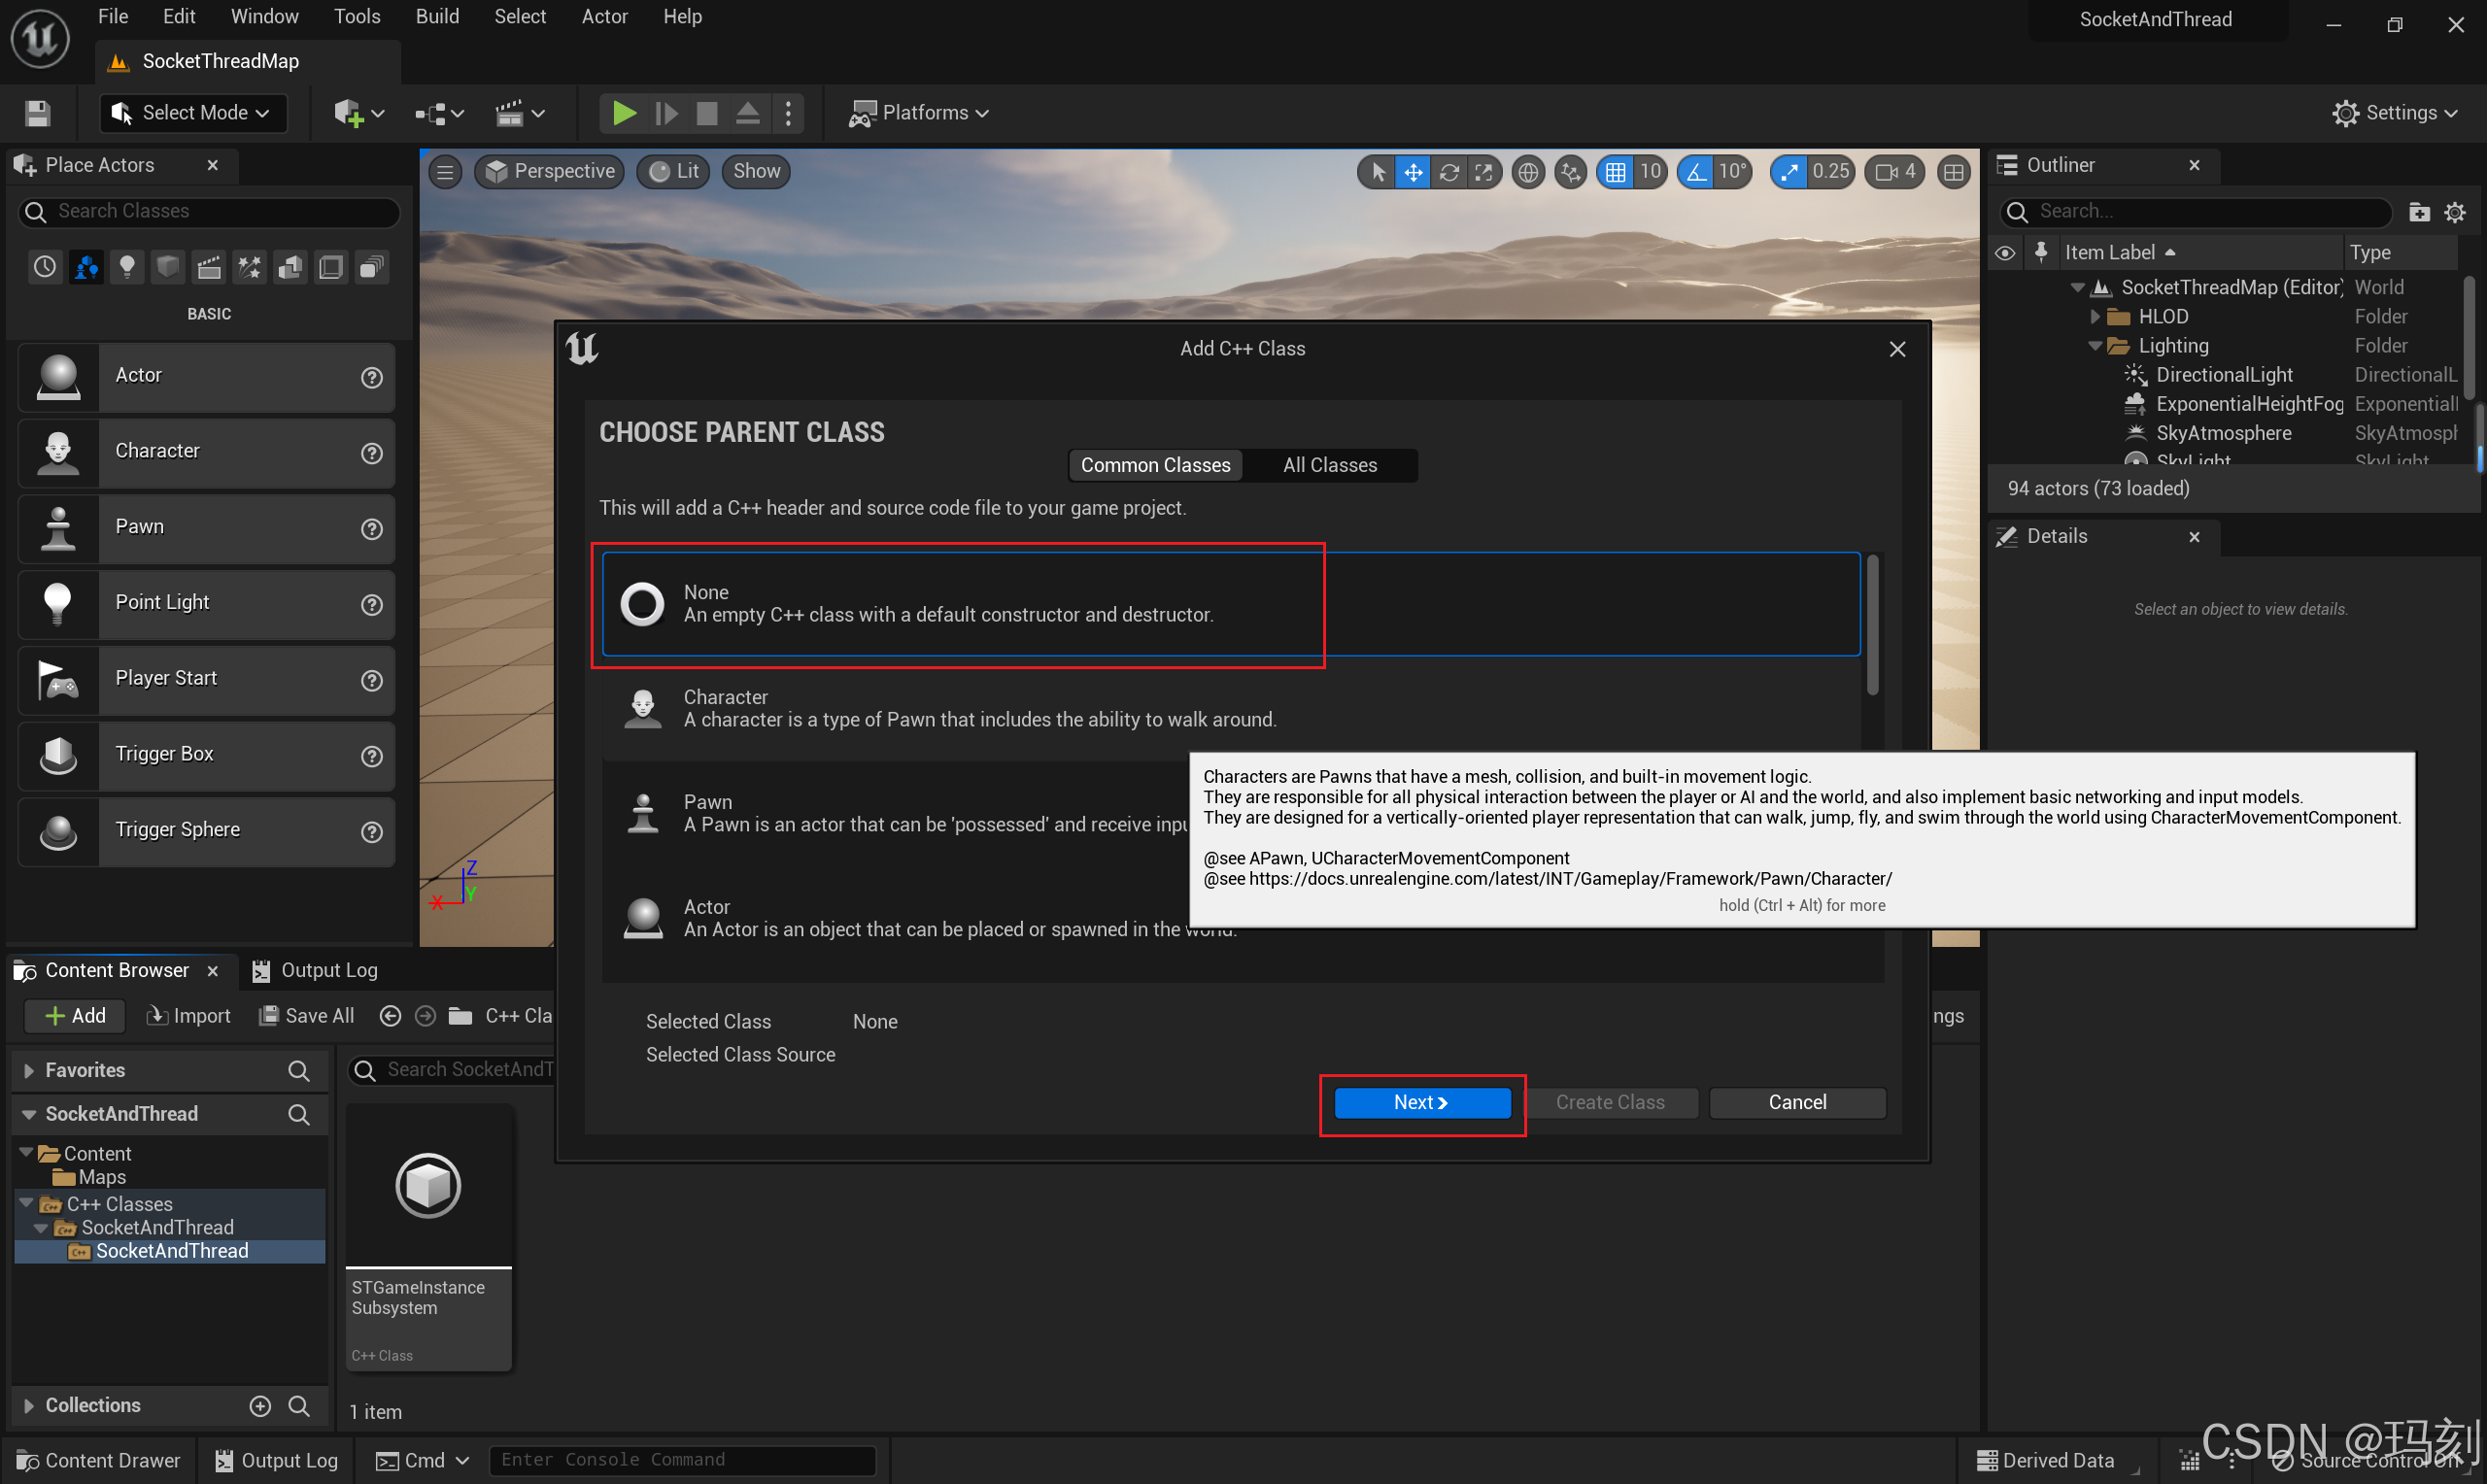
Task: Click the add collection plus icon
Action: pos(260,1405)
